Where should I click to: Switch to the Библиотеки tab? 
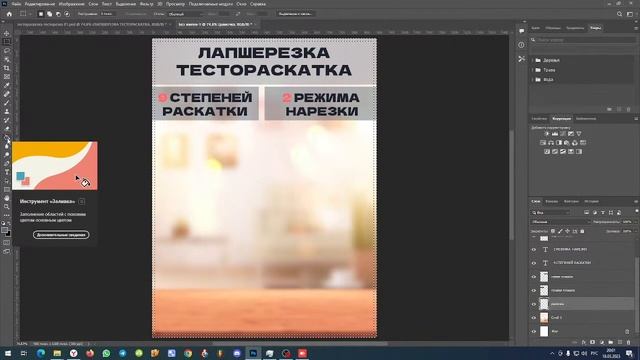(586, 119)
